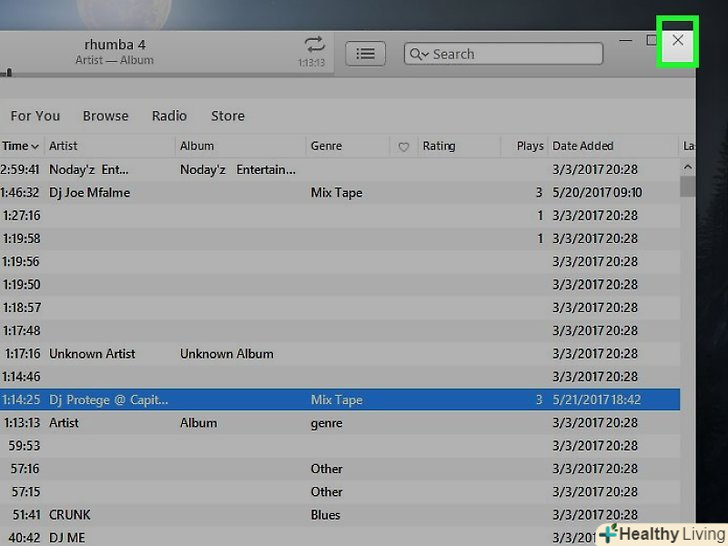Select the CRUNK Blues track row

coord(300,515)
